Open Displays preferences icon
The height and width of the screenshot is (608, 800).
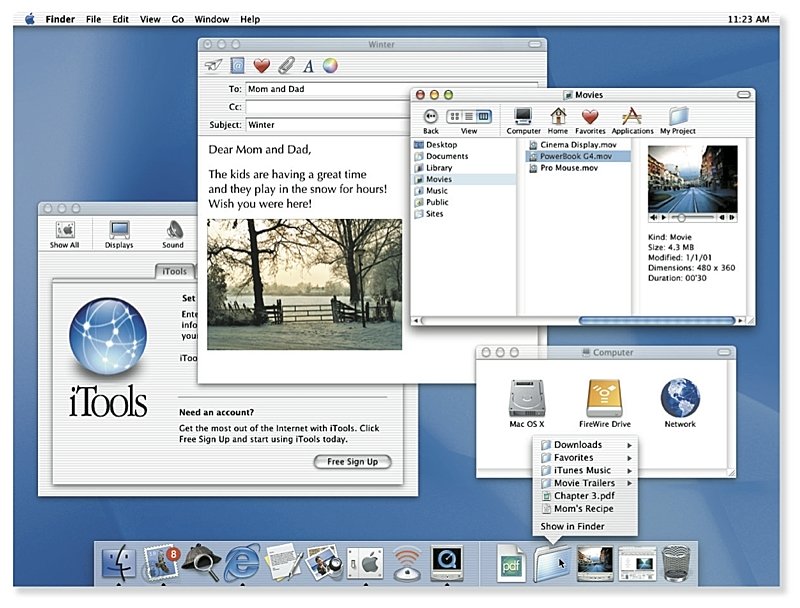tap(119, 235)
